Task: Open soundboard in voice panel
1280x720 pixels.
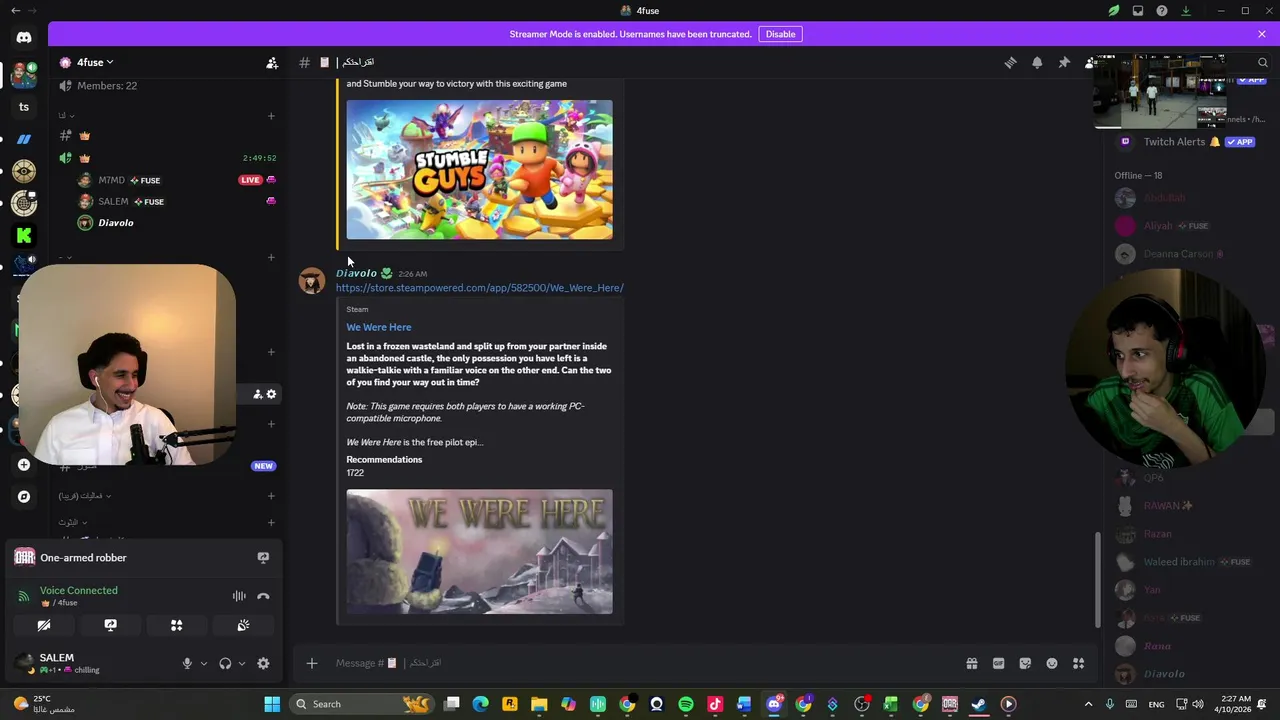Action: (243, 625)
